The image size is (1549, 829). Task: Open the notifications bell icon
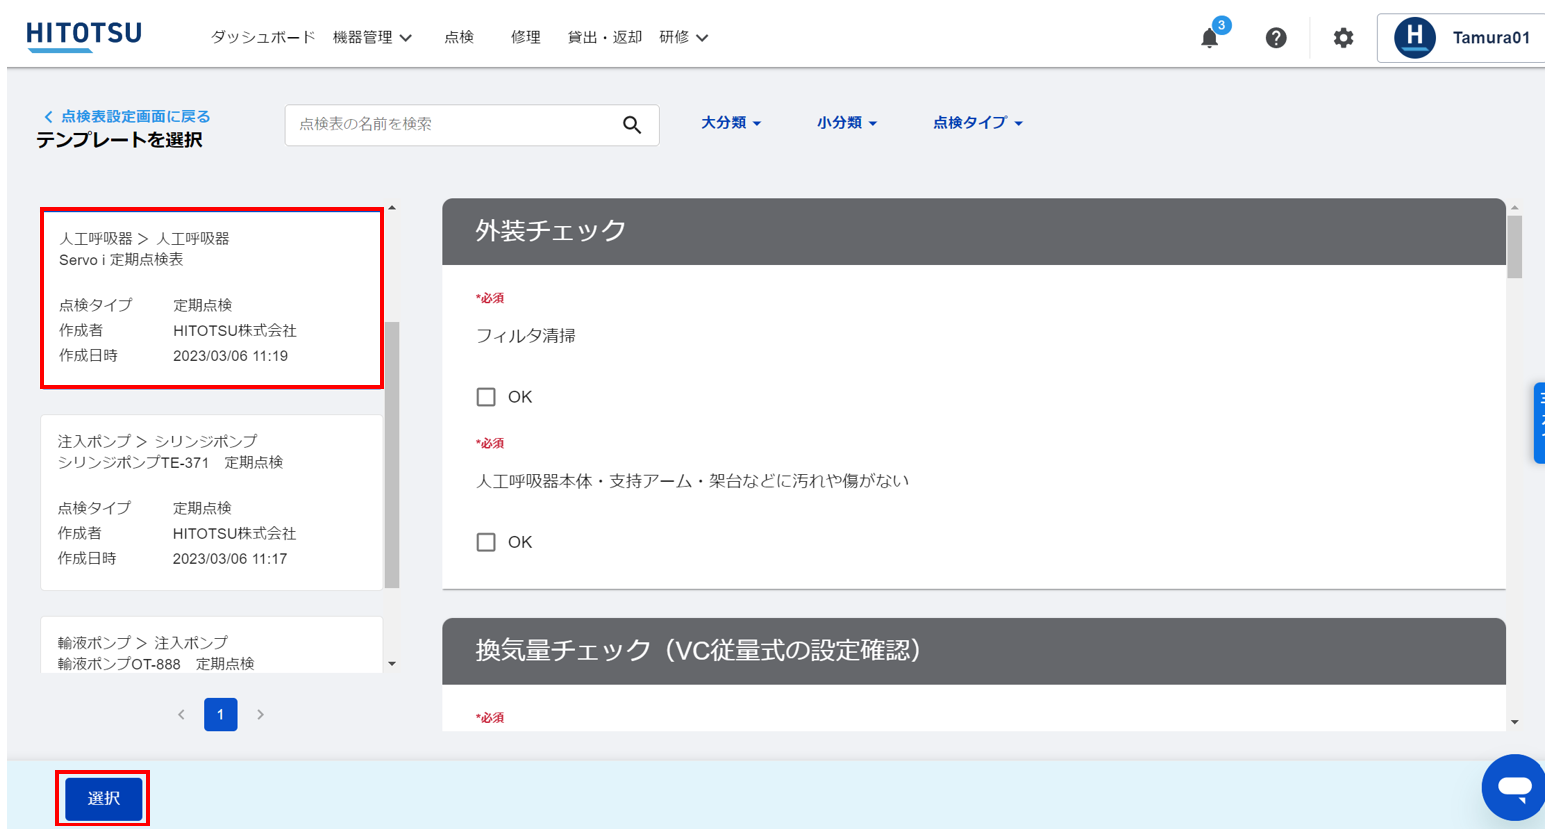click(1209, 38)
